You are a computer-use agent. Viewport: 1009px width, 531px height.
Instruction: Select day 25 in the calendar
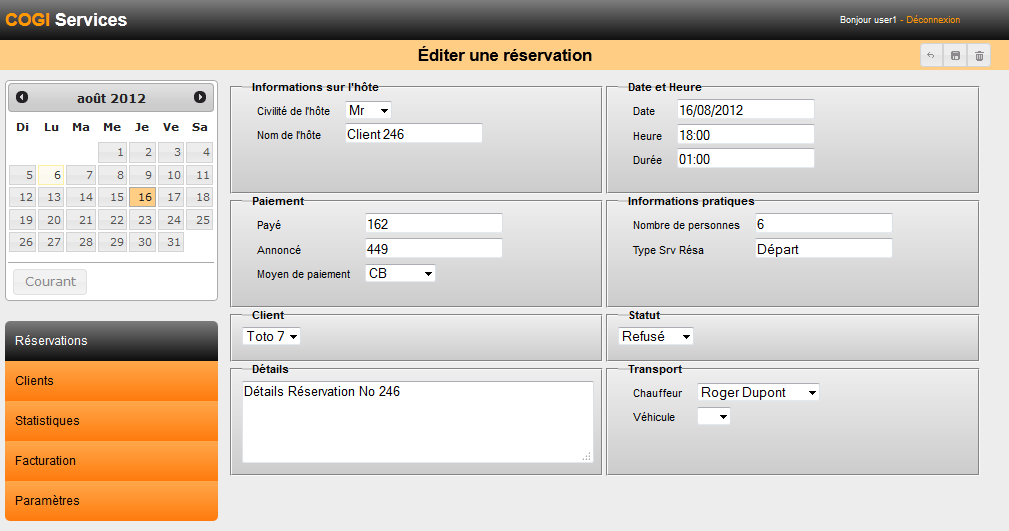pos(200,220)
